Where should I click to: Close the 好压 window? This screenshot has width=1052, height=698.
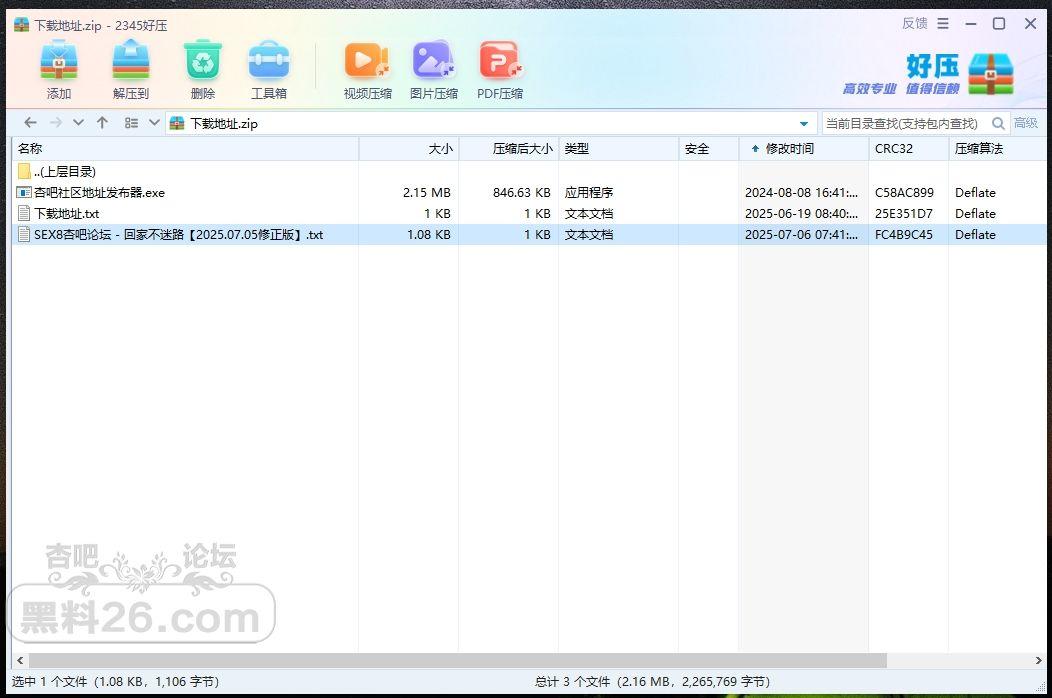[x=1031, y=23]
